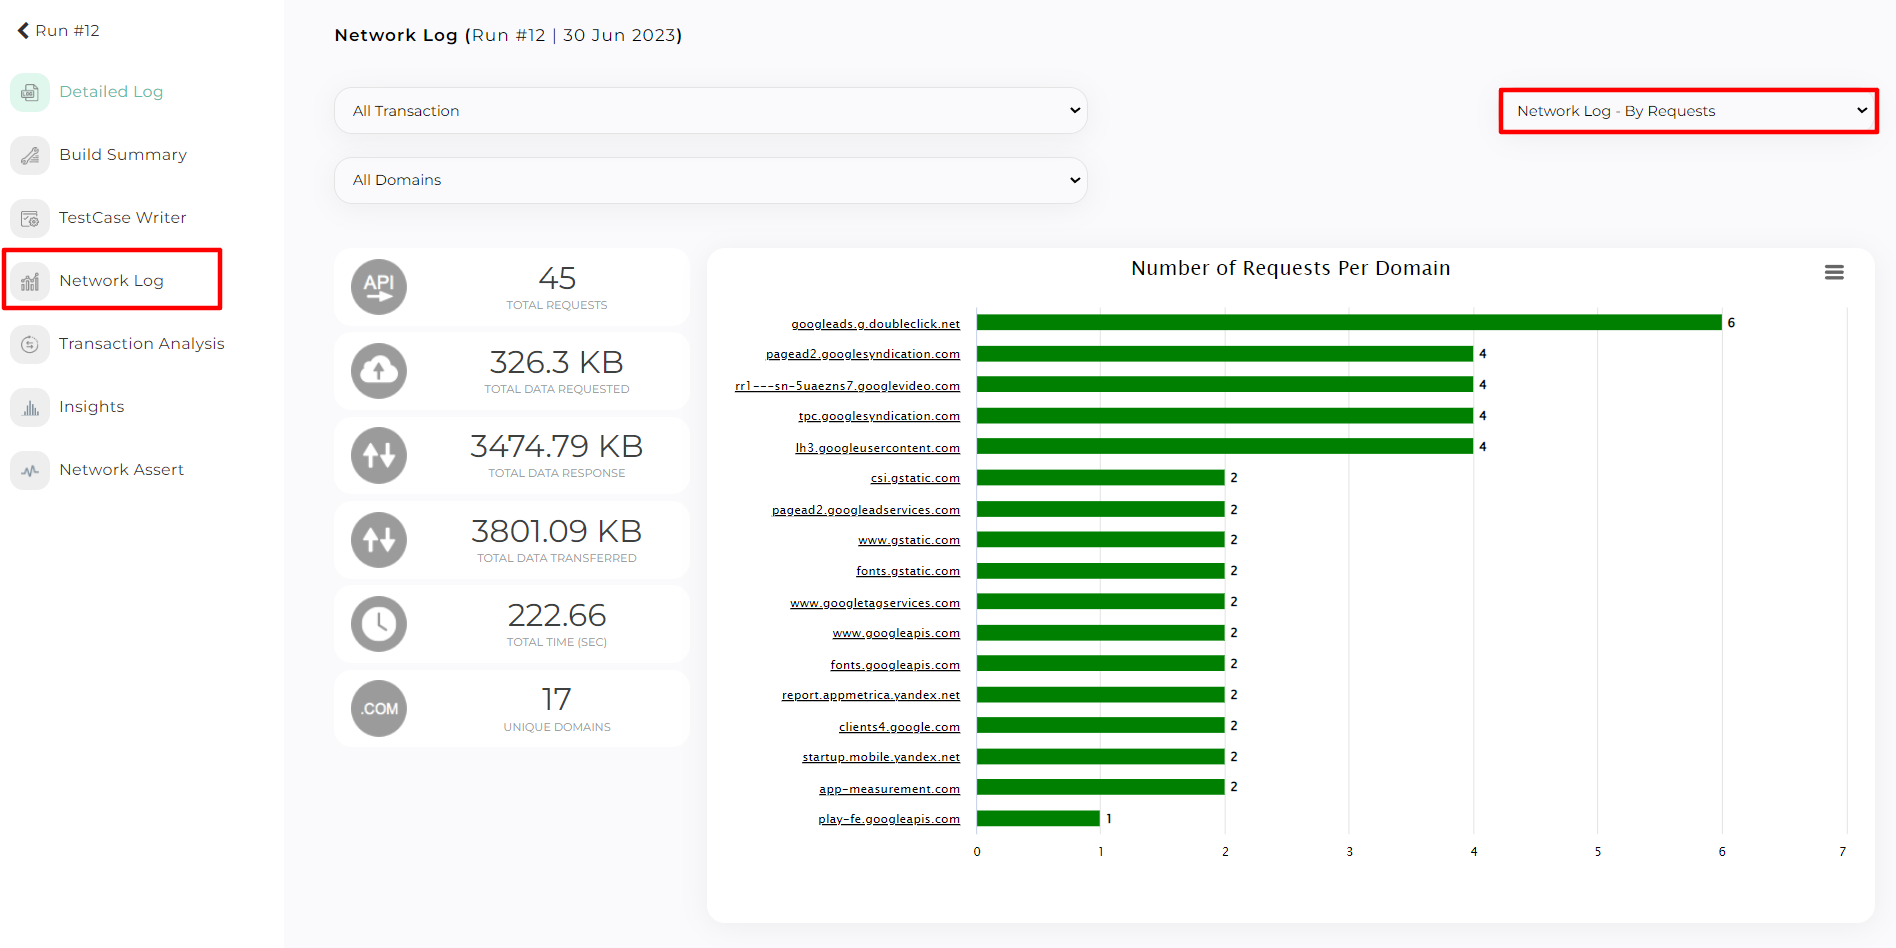Open the Network Log - By Requests selector

[x=1687, y=111]
